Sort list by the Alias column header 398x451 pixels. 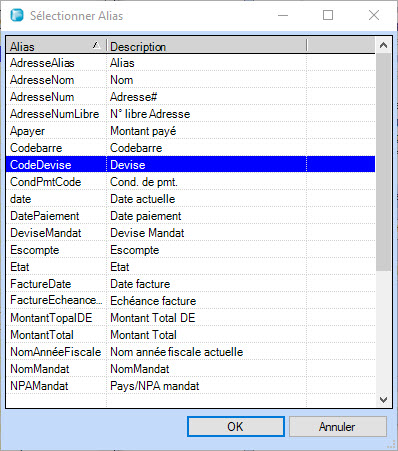(56, 46)
